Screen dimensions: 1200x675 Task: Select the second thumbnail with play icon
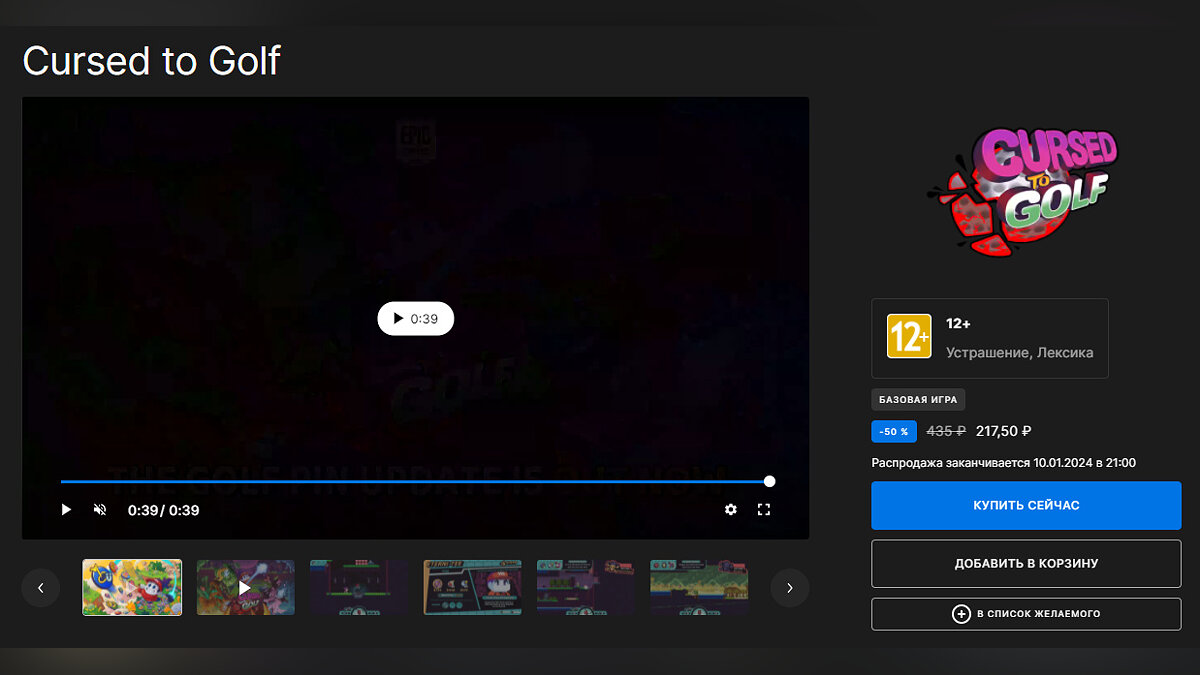[245, 587]
